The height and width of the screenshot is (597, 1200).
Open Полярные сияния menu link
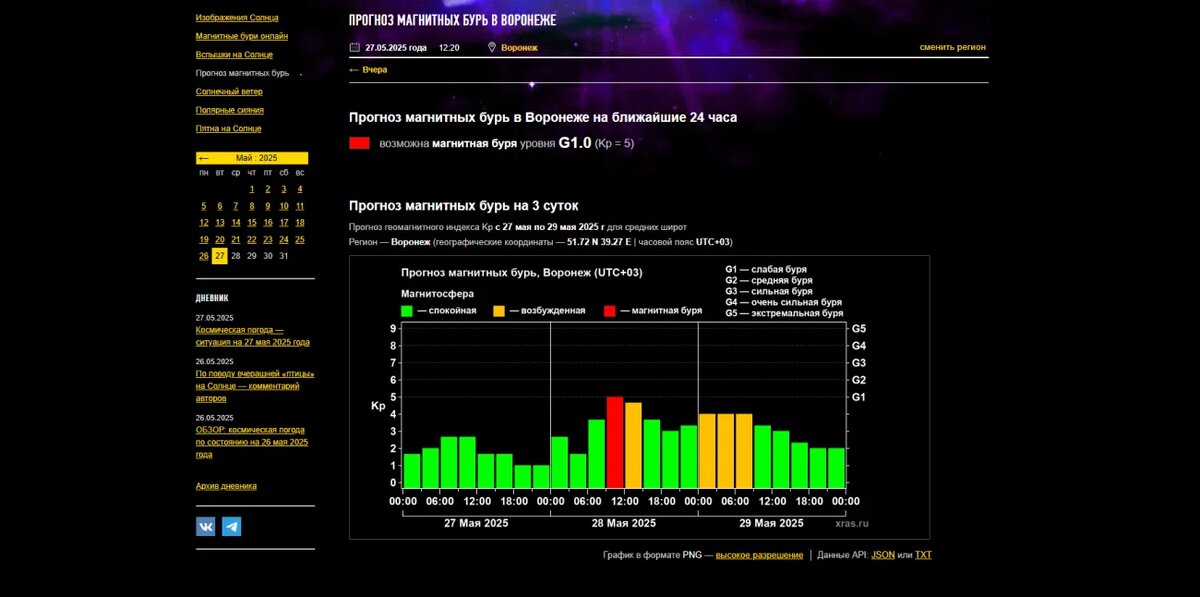[x=230, y=110]
